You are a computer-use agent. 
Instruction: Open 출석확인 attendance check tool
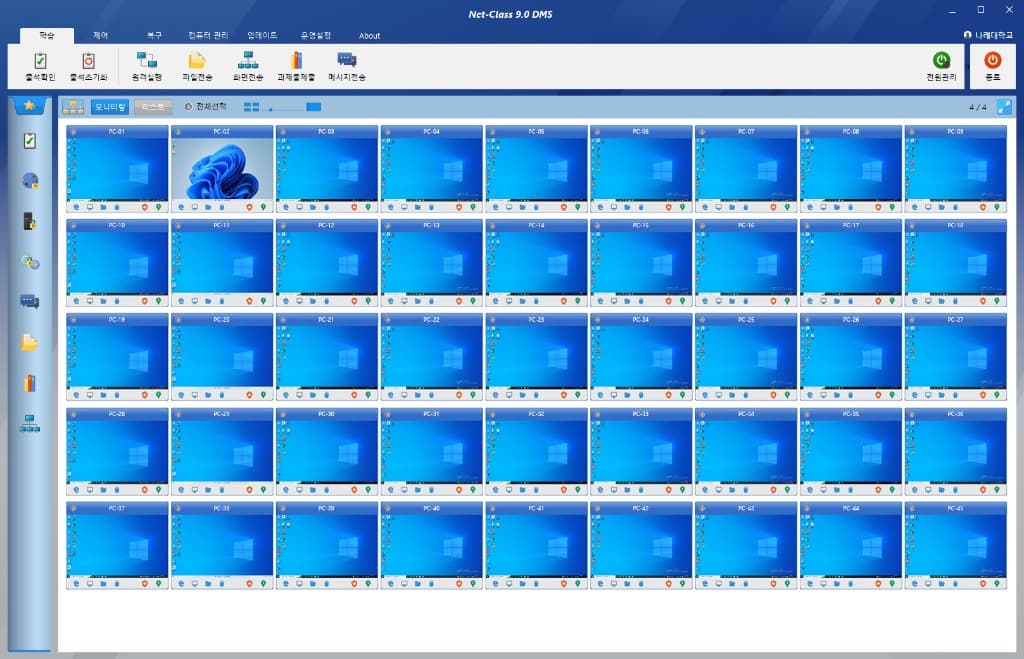[x=40, y=67]
